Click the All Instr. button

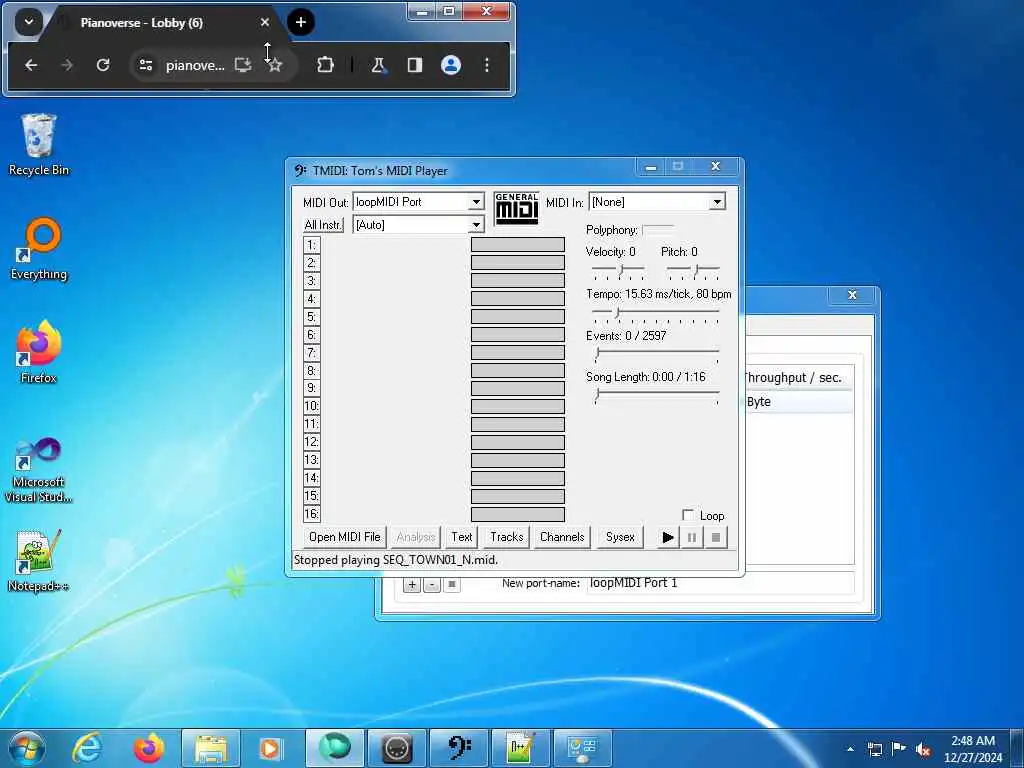323,225
